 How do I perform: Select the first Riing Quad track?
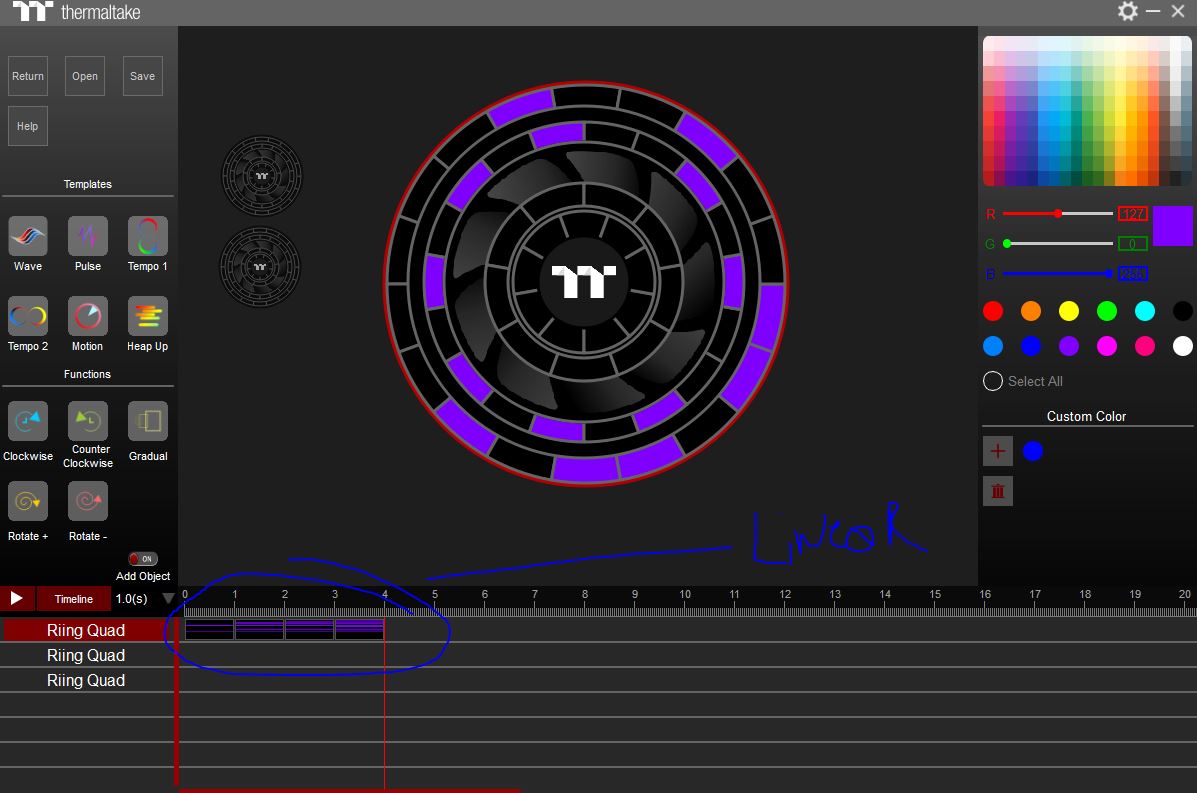[86, 630]
